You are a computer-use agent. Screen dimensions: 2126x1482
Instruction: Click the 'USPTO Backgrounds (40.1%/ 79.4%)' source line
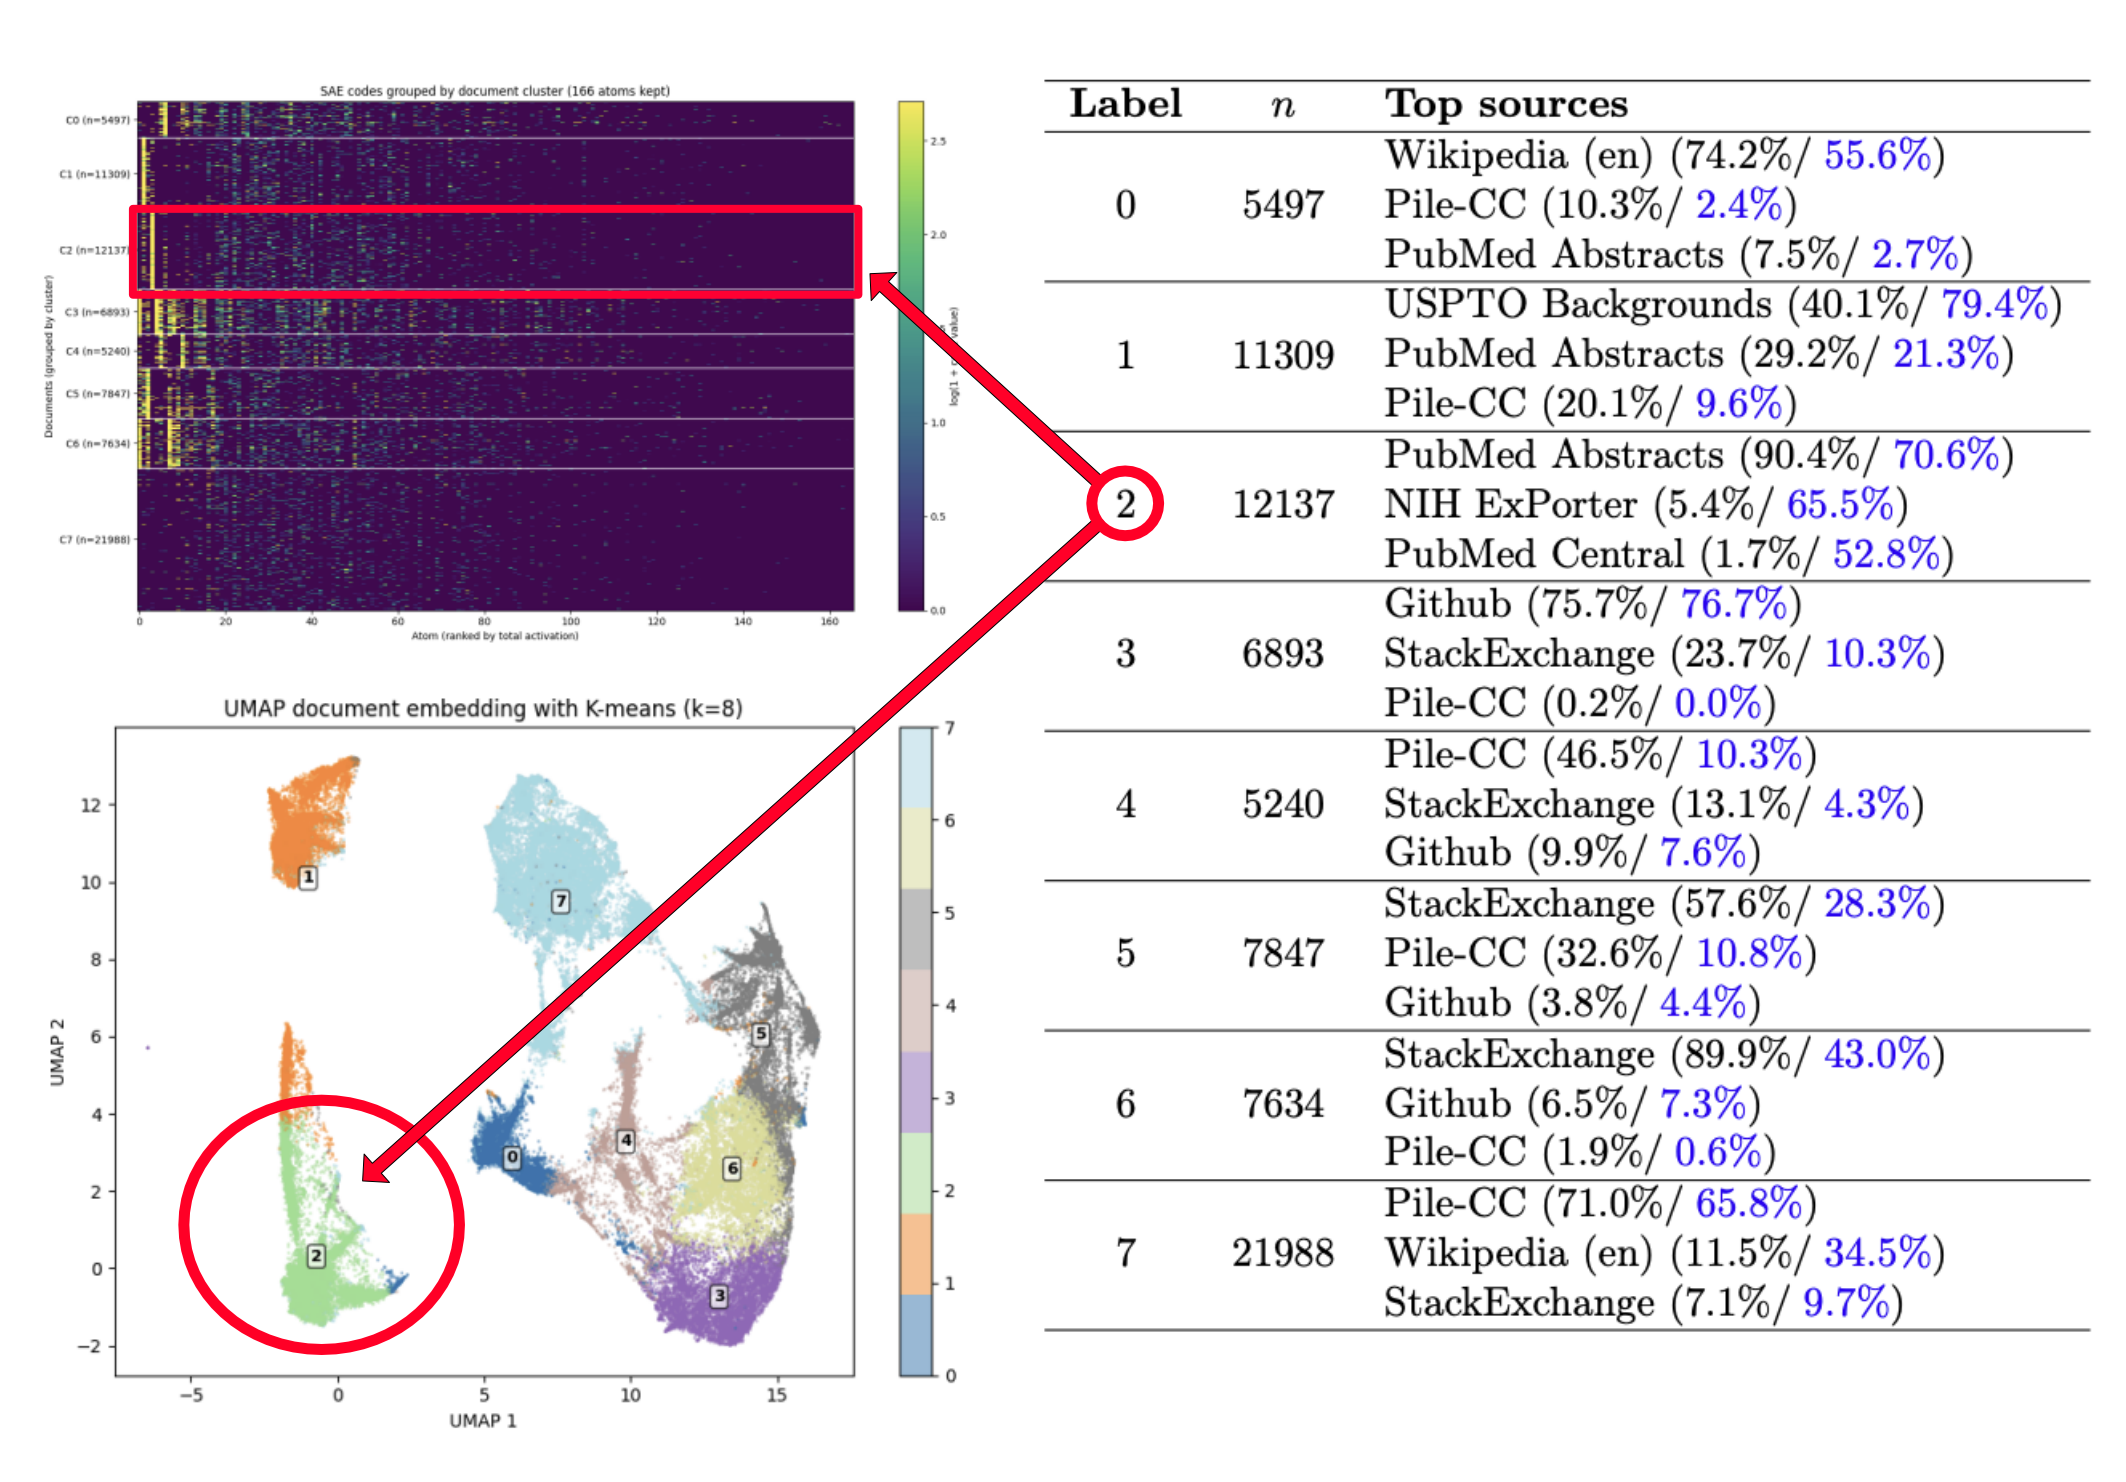point(1724,305)
